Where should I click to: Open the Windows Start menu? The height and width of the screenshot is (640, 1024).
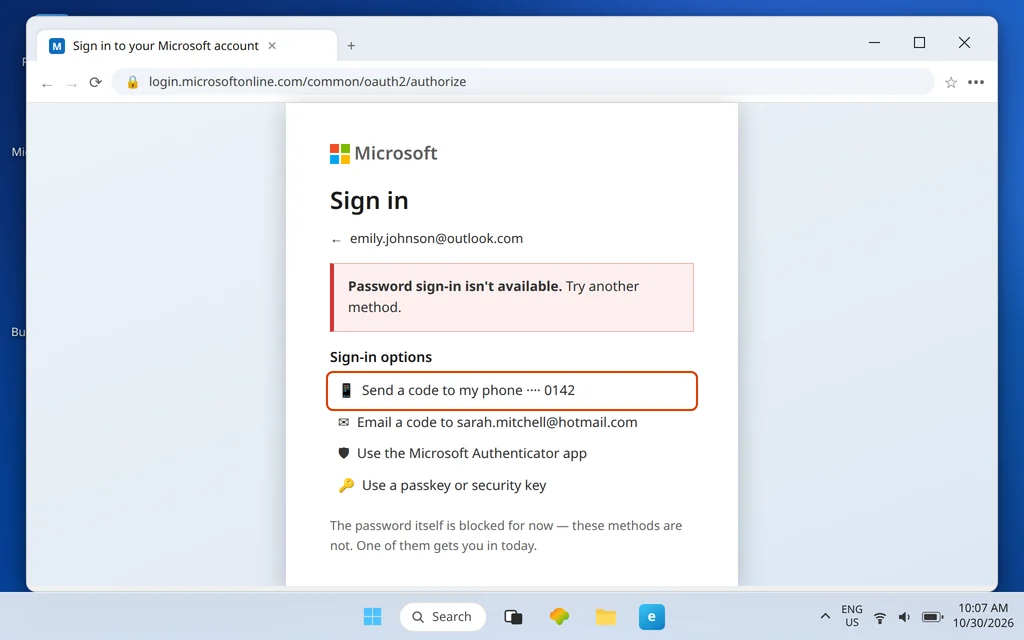[x=372, y=616]
